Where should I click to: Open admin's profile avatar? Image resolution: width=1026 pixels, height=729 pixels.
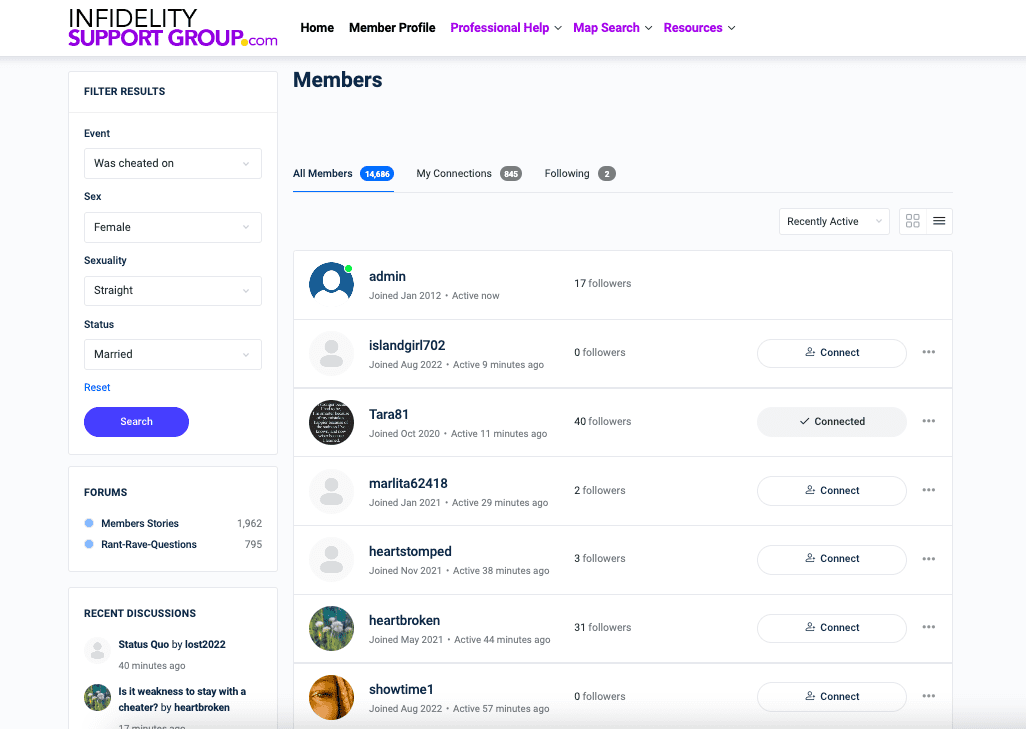point(331,285)
